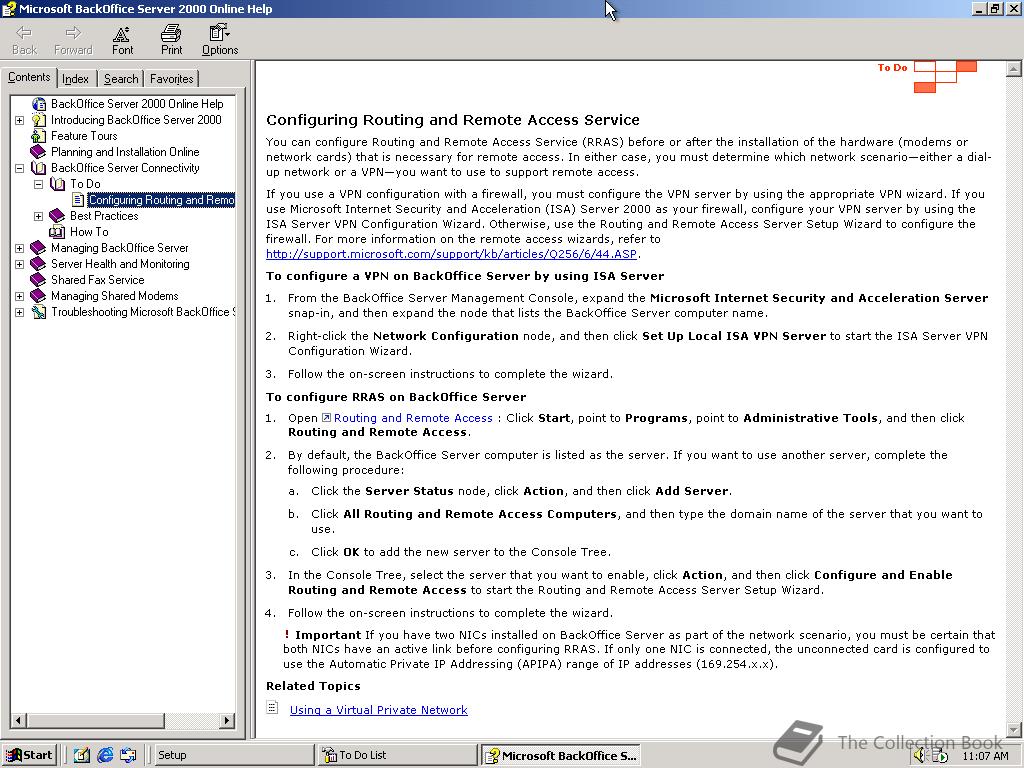Click the 11:07 AM clock in tray
The height and width of the screenshot is (768, 1024).
(x=985, y=756)
